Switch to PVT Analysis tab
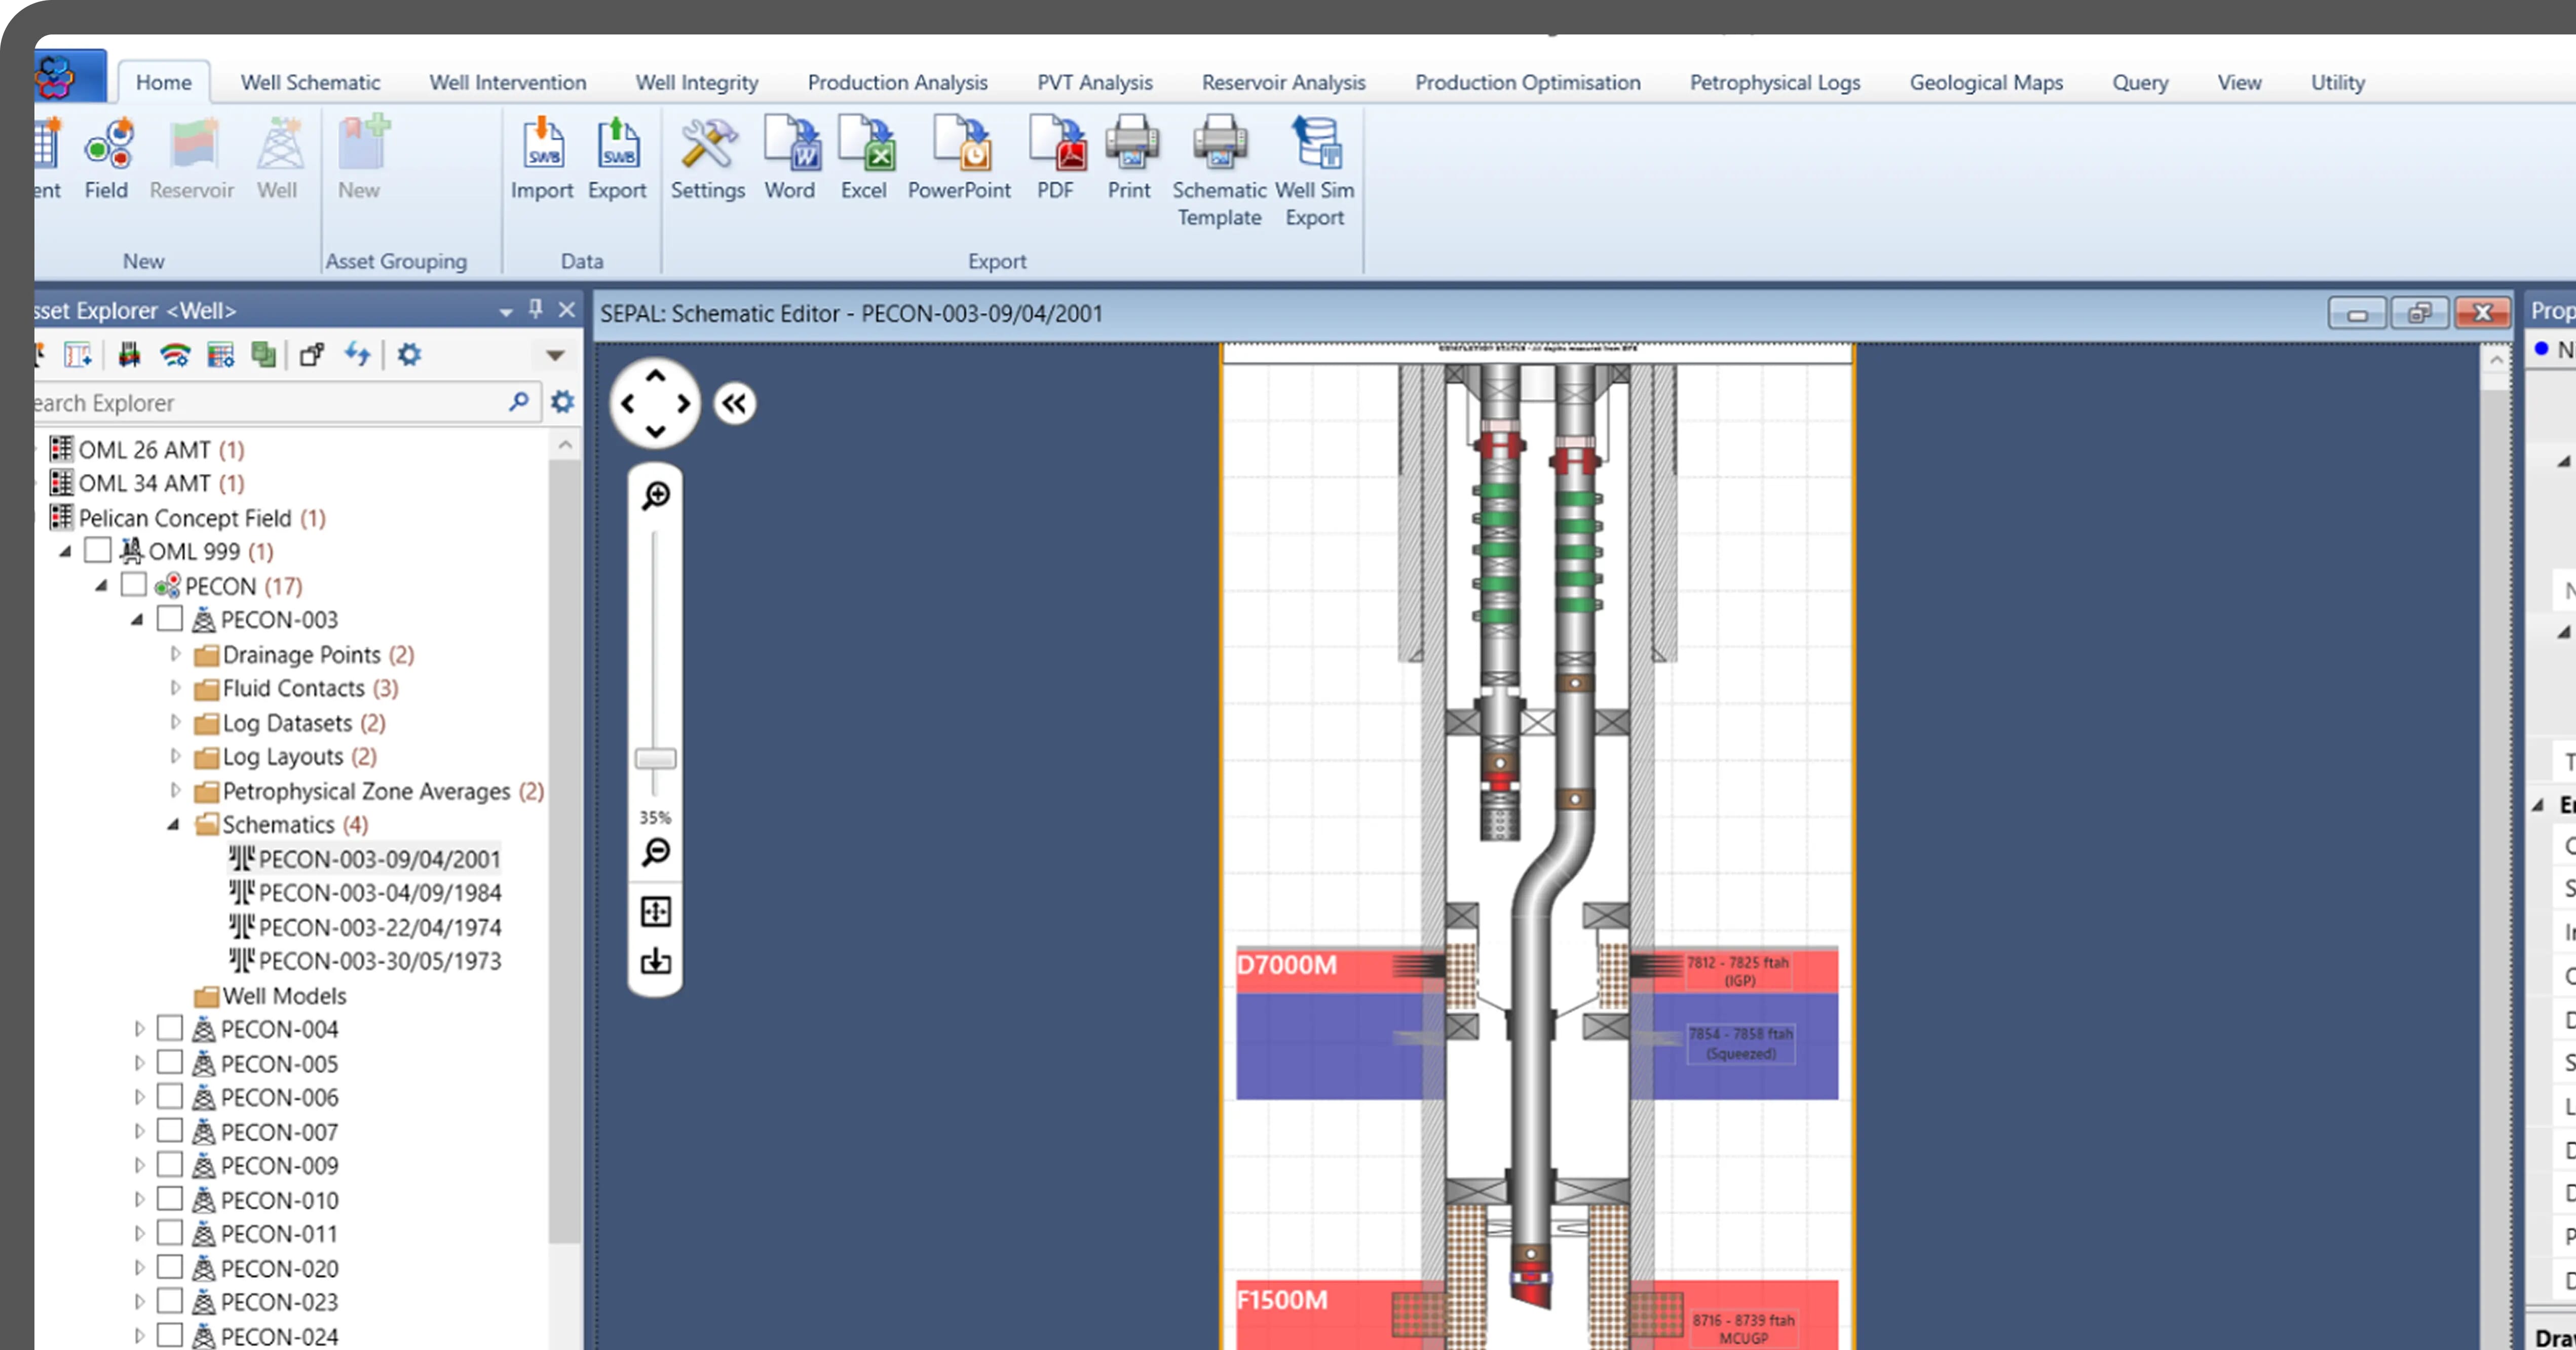The height and width of the screenshot is (1350, 2576). coord(1095,83)
